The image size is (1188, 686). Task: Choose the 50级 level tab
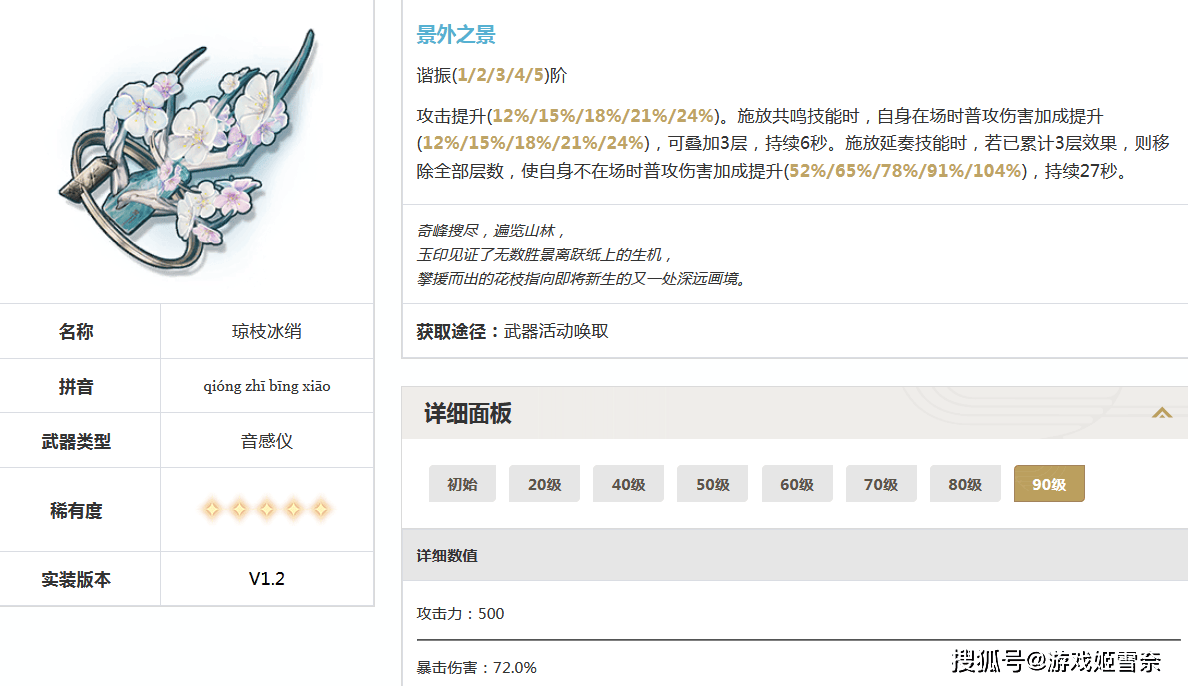[712, 484]
